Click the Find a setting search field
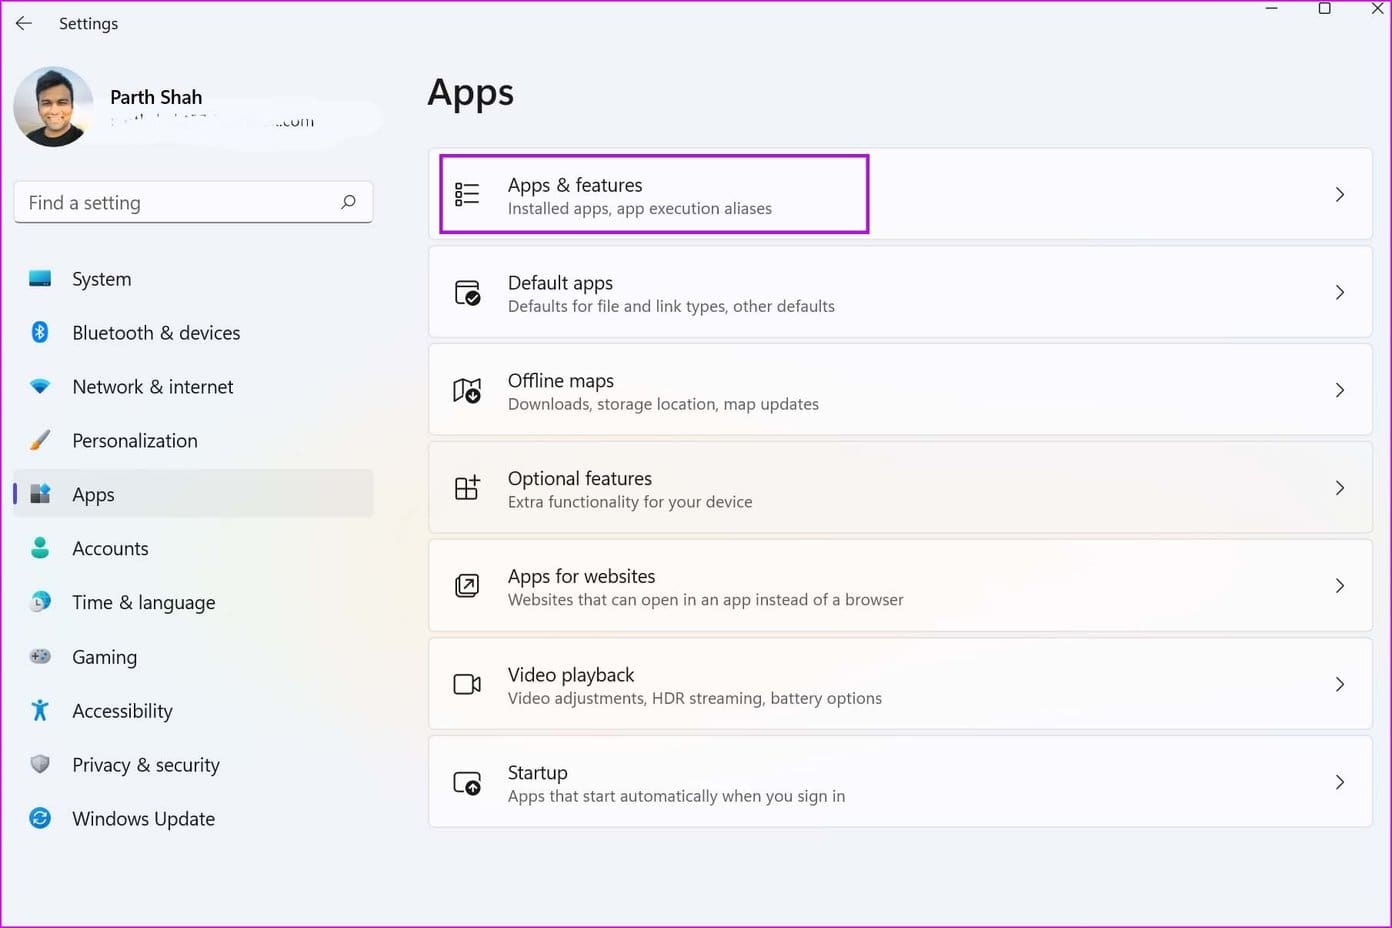This screenshot has height=928, width=1392. tap(194, 202)
